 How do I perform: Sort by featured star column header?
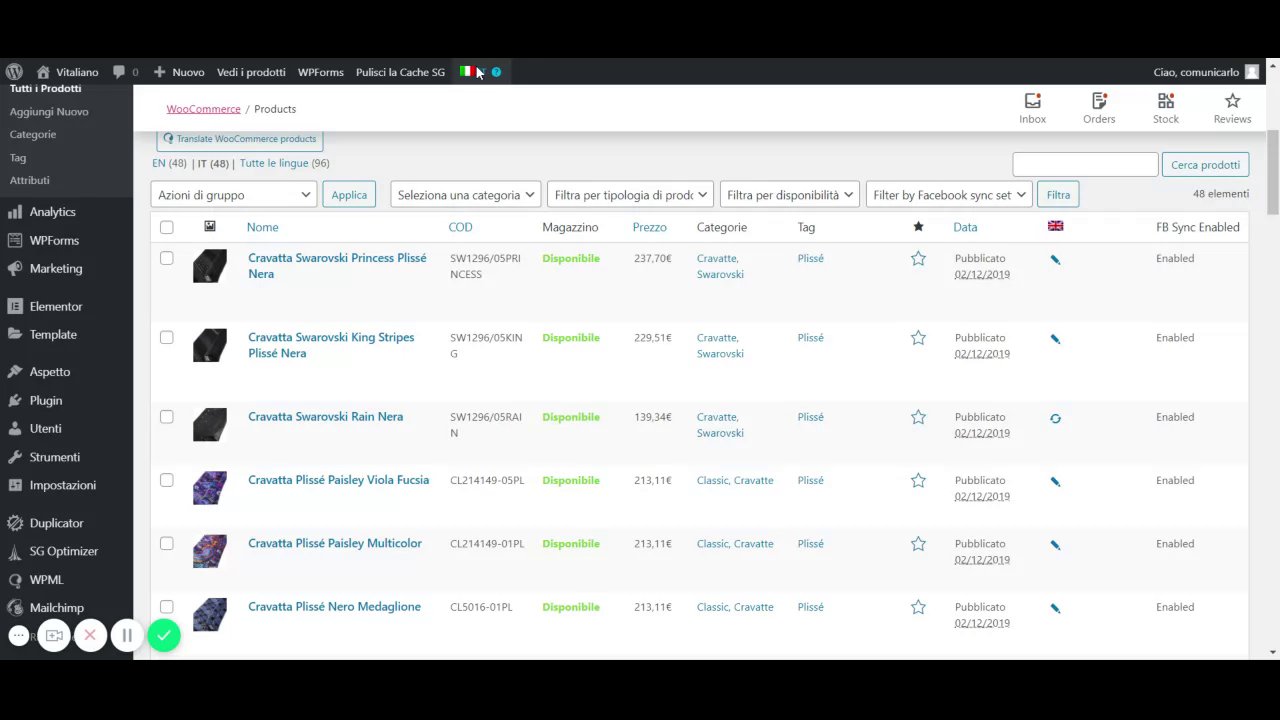click(918, 227)
